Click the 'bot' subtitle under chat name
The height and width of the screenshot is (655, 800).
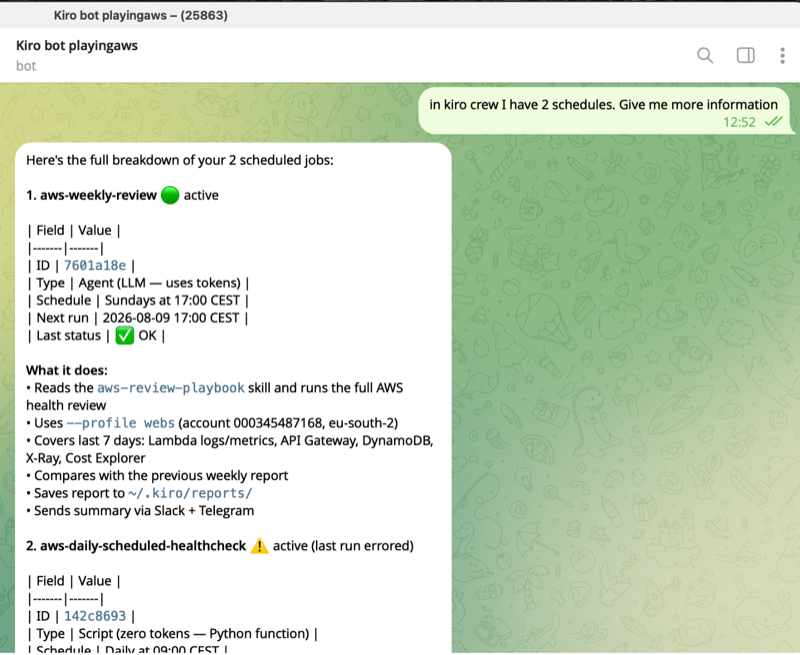(26, 66)
